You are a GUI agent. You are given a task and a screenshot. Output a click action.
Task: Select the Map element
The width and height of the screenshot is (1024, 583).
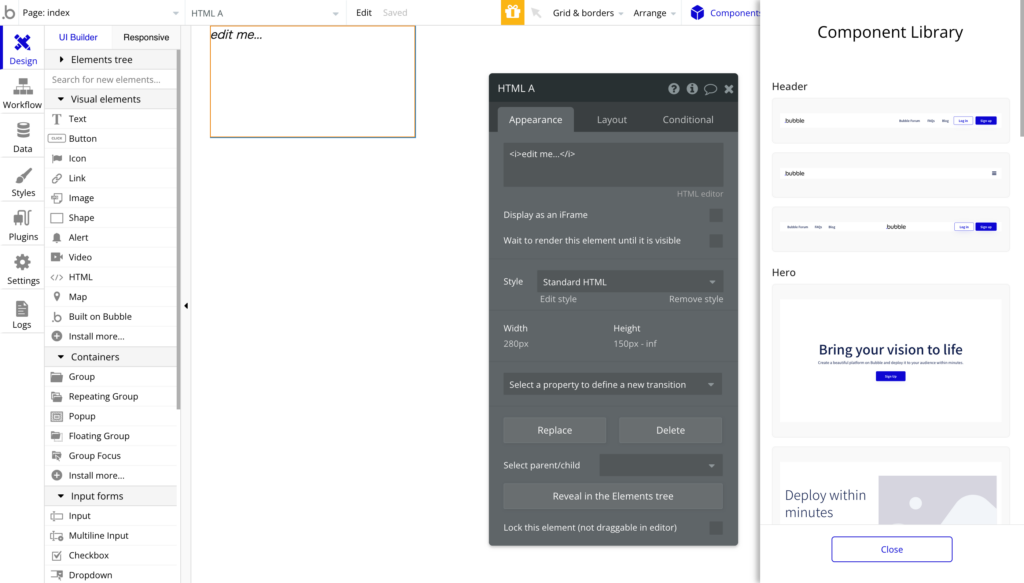click(x=112, y=296)
